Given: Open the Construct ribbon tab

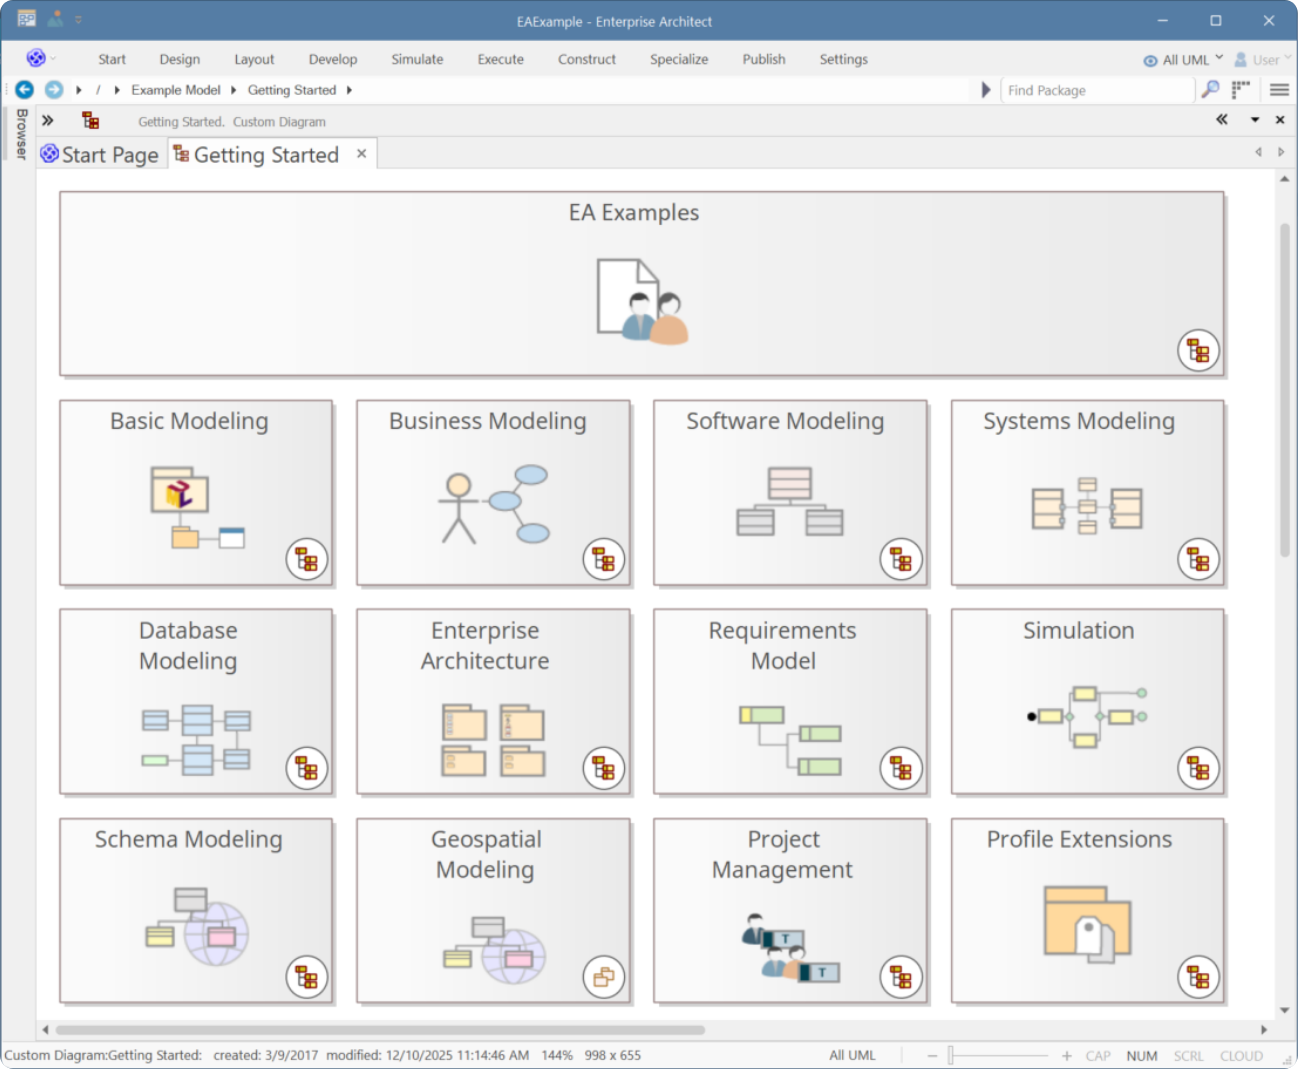Looking at the screenshot, I should pyautogui.click(x=587, y=59).
